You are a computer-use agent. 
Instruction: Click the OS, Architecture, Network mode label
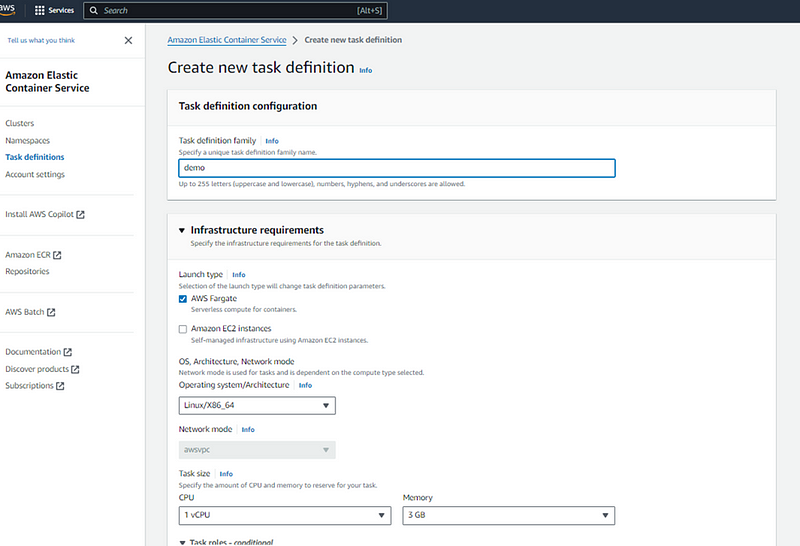point(236,362)
